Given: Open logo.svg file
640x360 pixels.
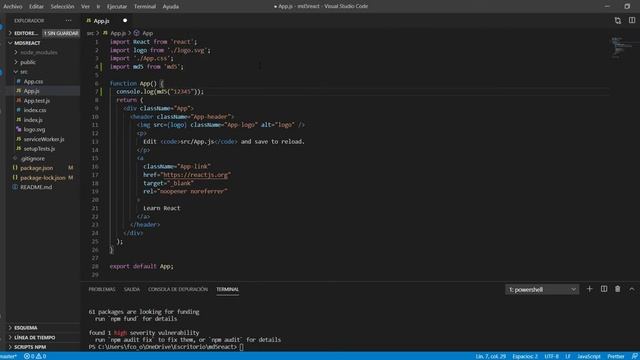Looking at the screenshot, I should [x=34, y=129].
